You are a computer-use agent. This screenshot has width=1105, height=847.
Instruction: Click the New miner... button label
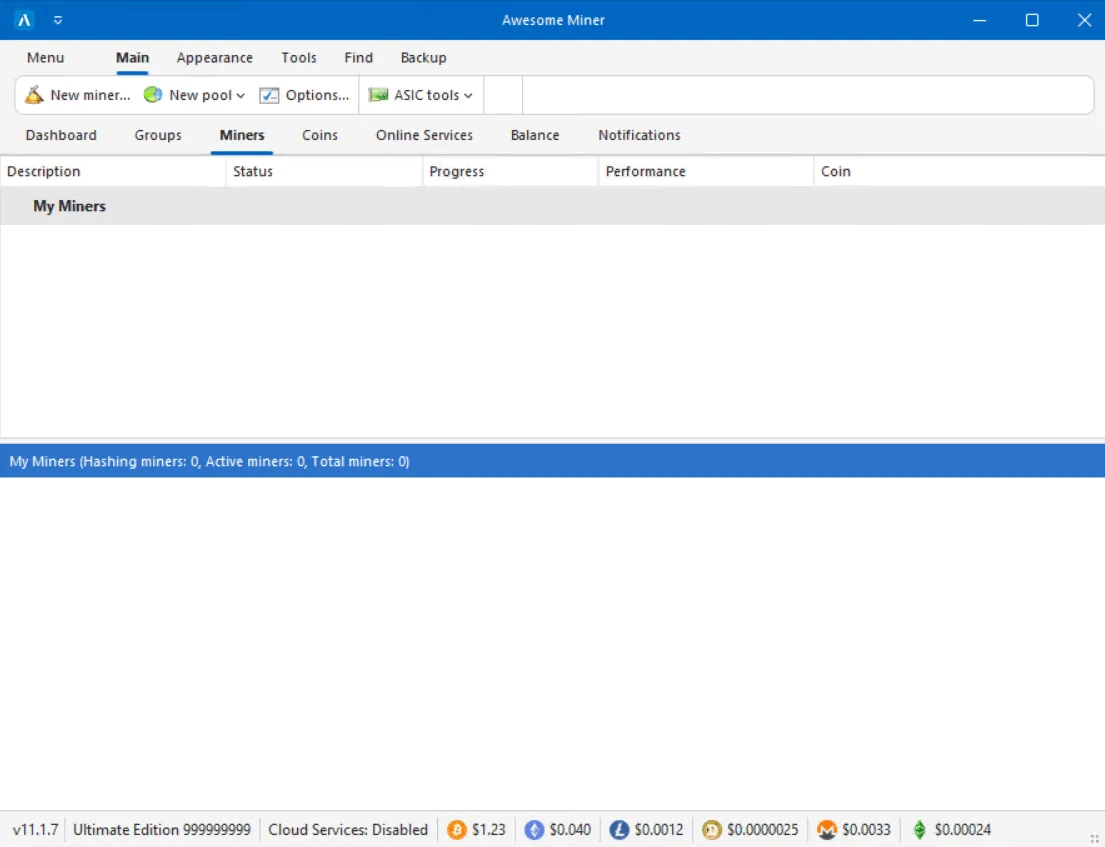point(90,95)
